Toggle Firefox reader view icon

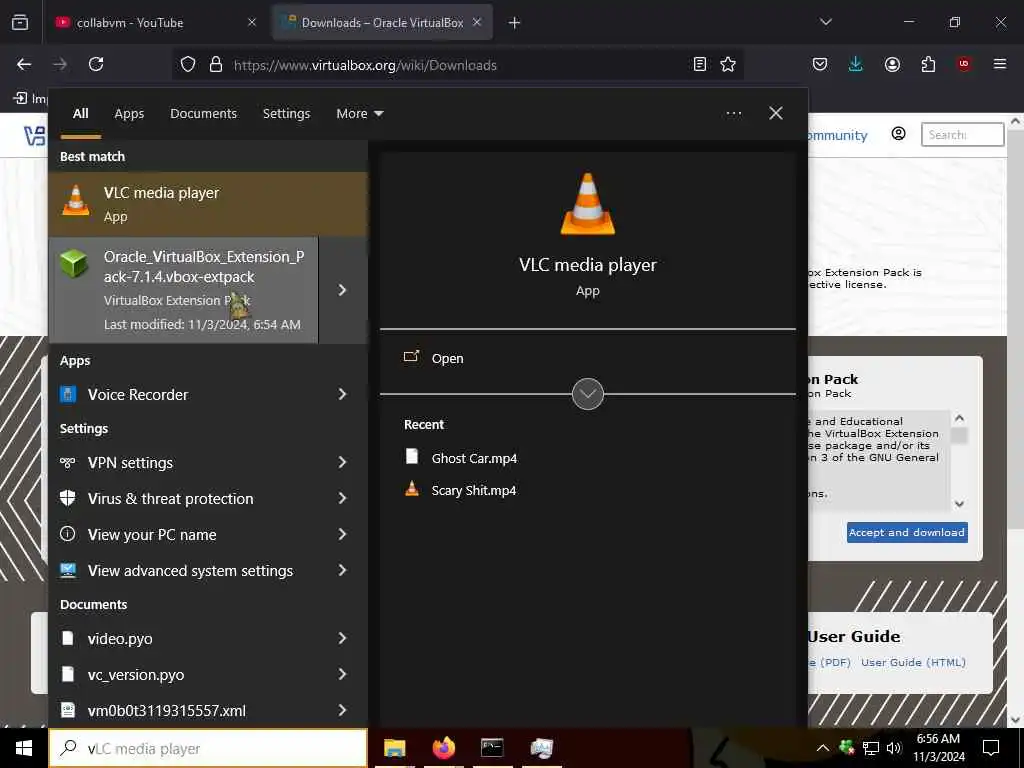[699, 64]
